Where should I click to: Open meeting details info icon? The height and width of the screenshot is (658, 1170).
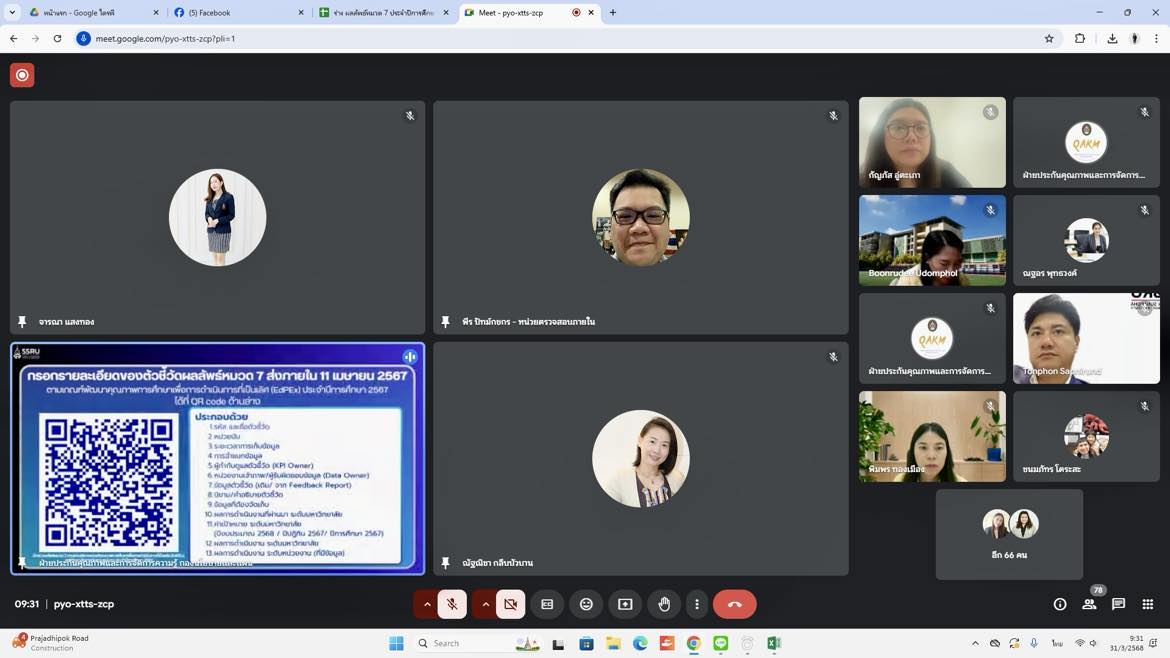click(x=1060, y=604)
